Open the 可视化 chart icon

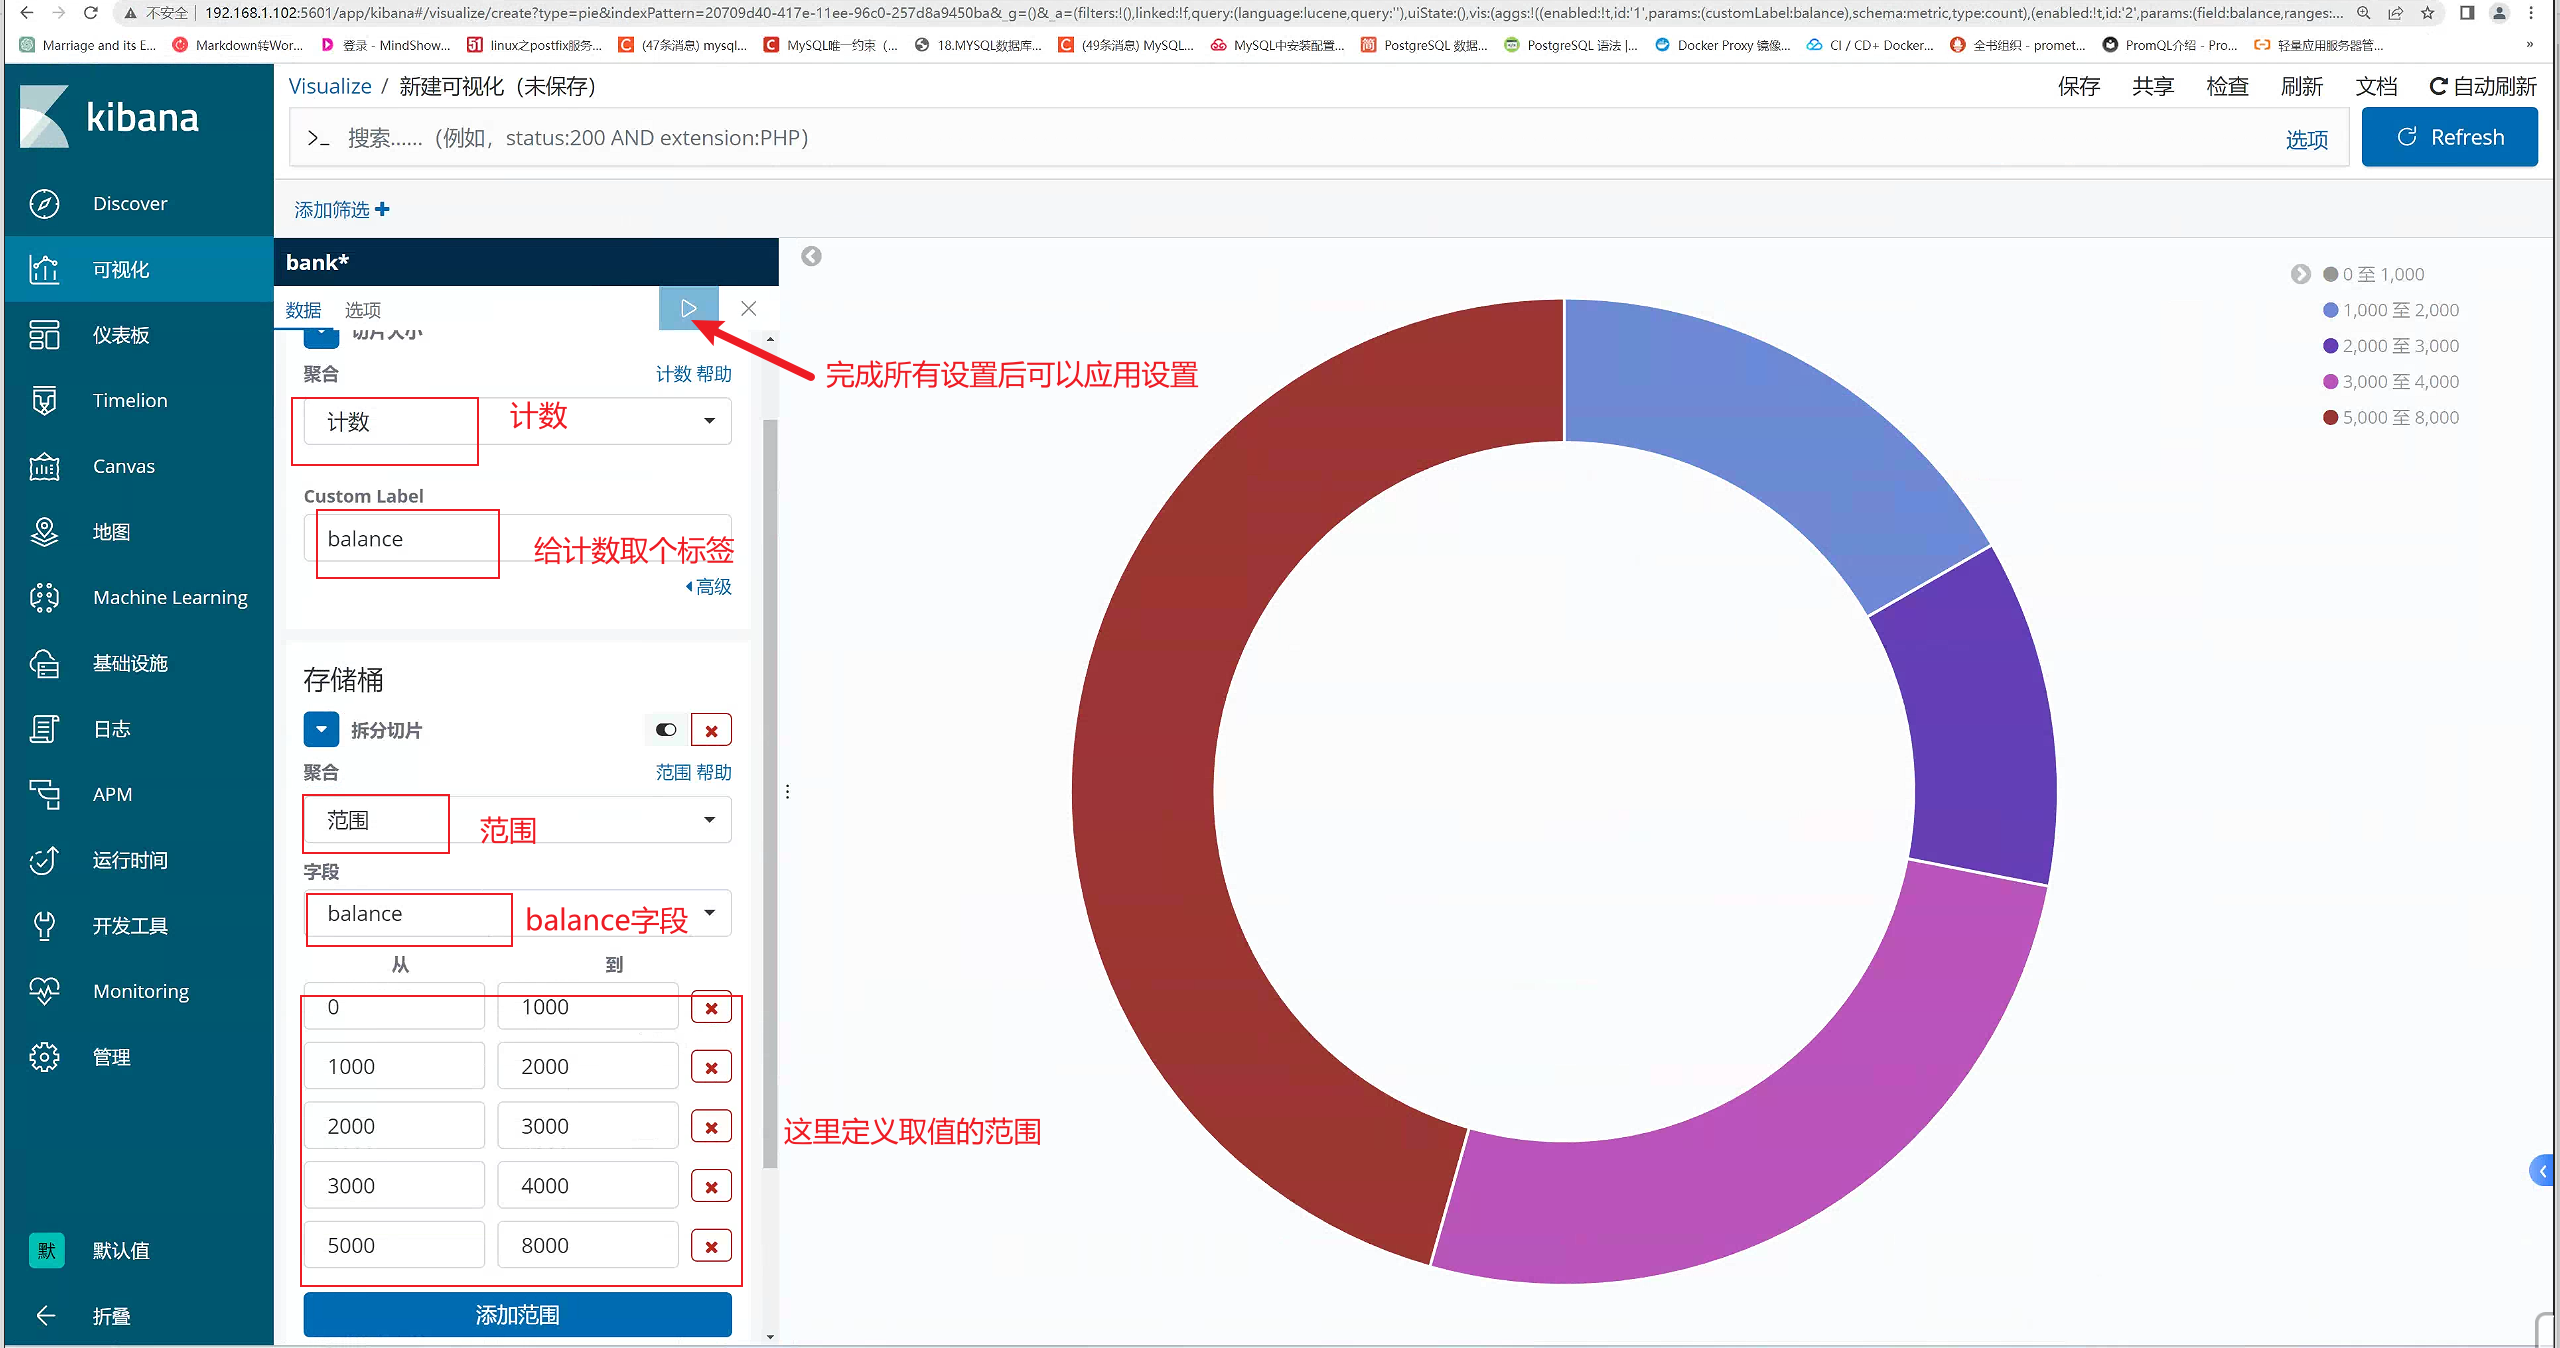[44, 269]
